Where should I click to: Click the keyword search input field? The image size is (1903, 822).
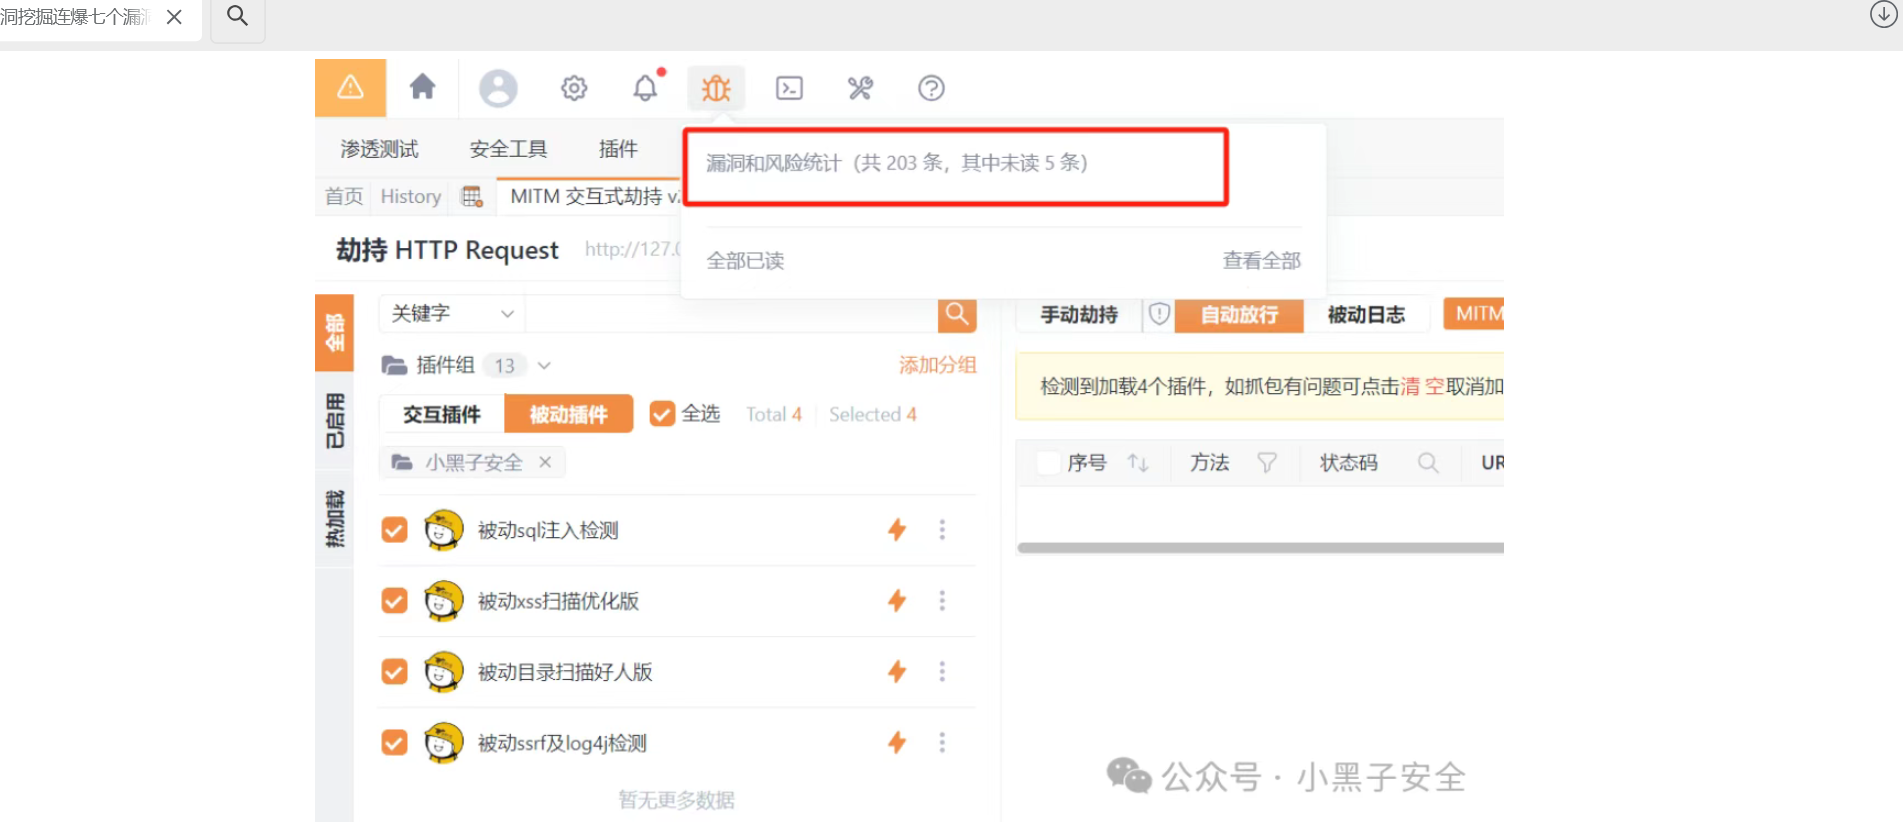point(730,314)
